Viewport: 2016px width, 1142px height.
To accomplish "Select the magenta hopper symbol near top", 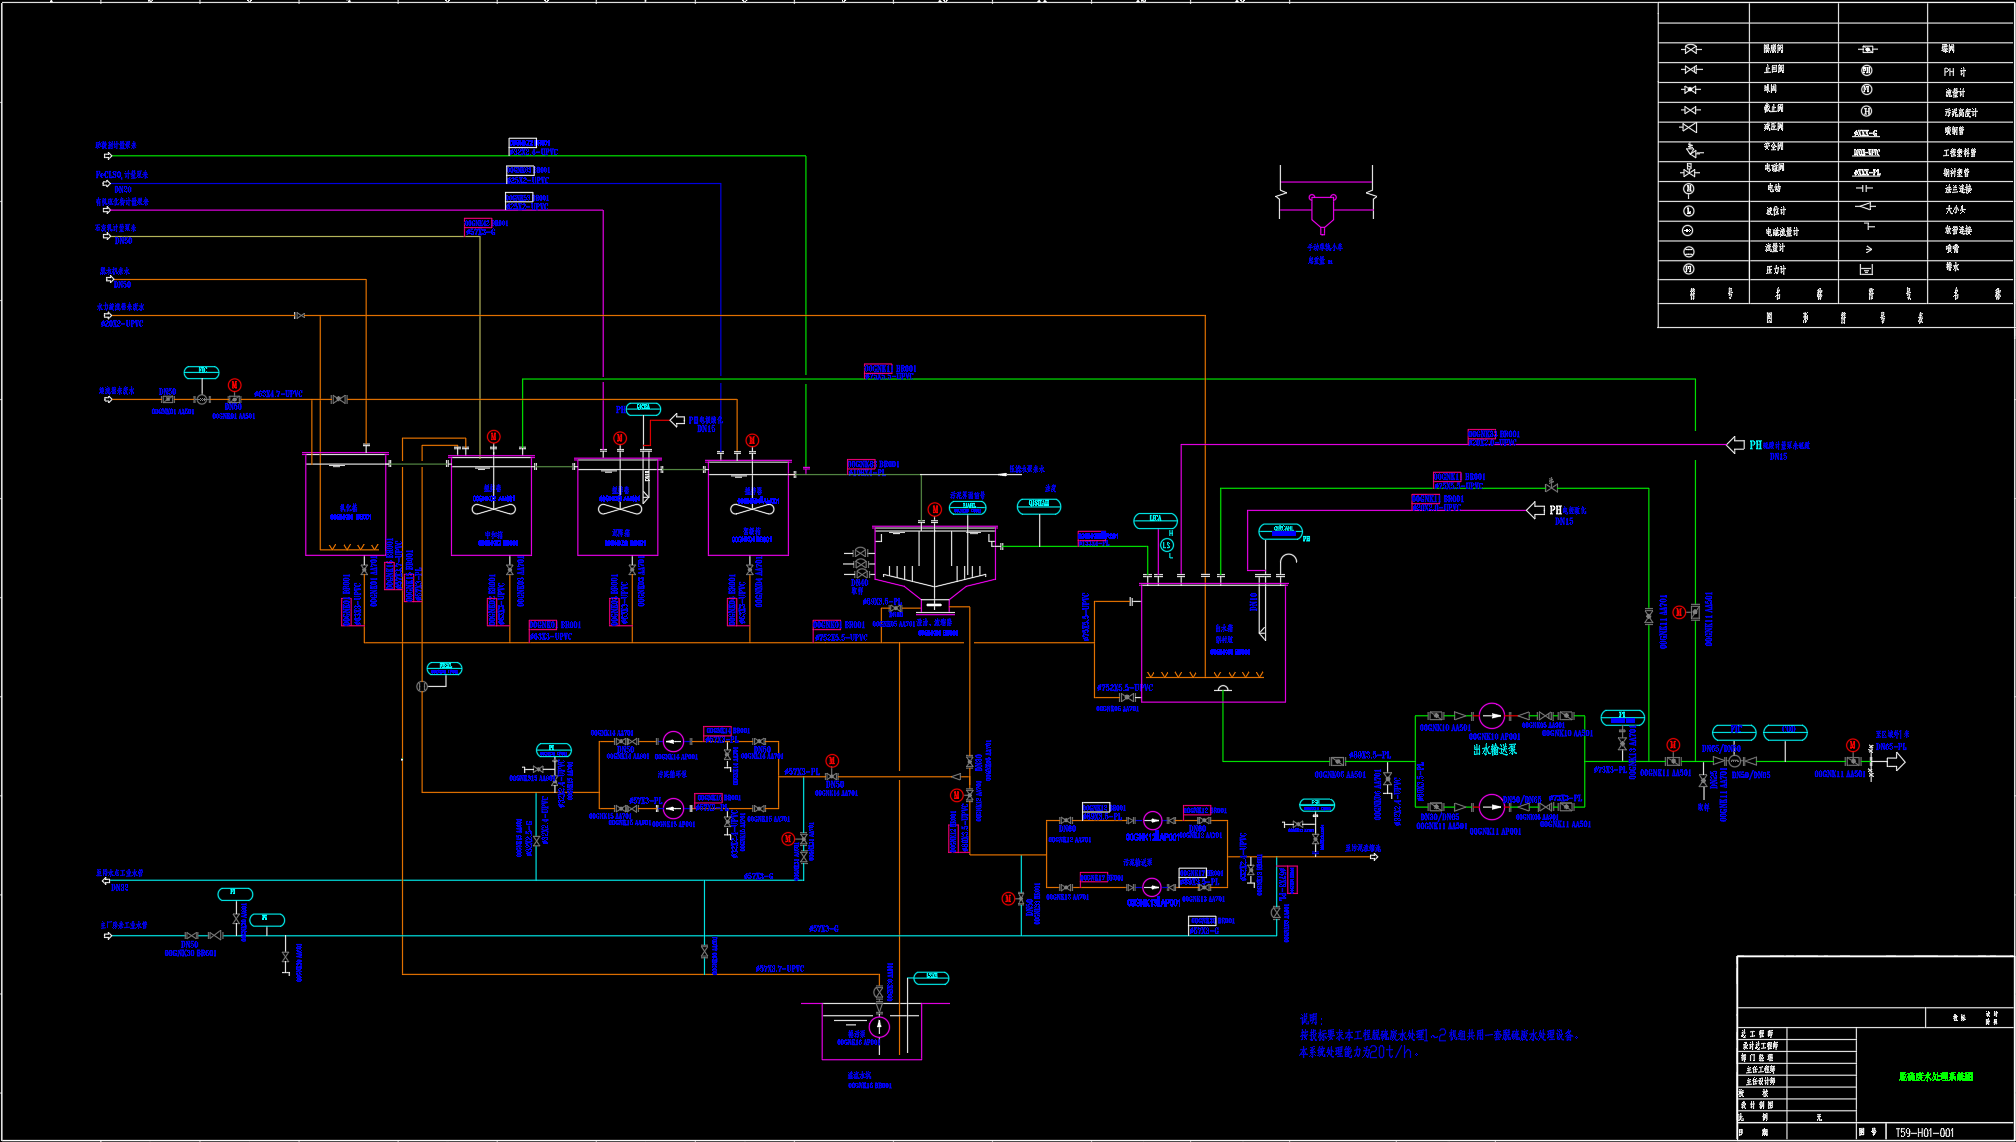I will 1322,211.
